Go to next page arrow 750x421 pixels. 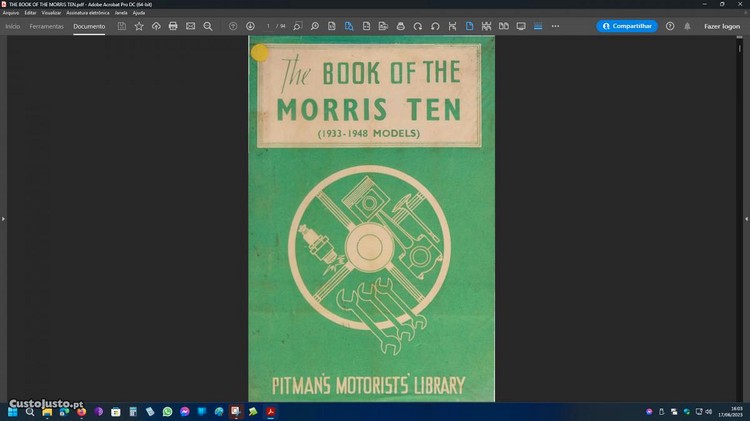coord(250,26)
